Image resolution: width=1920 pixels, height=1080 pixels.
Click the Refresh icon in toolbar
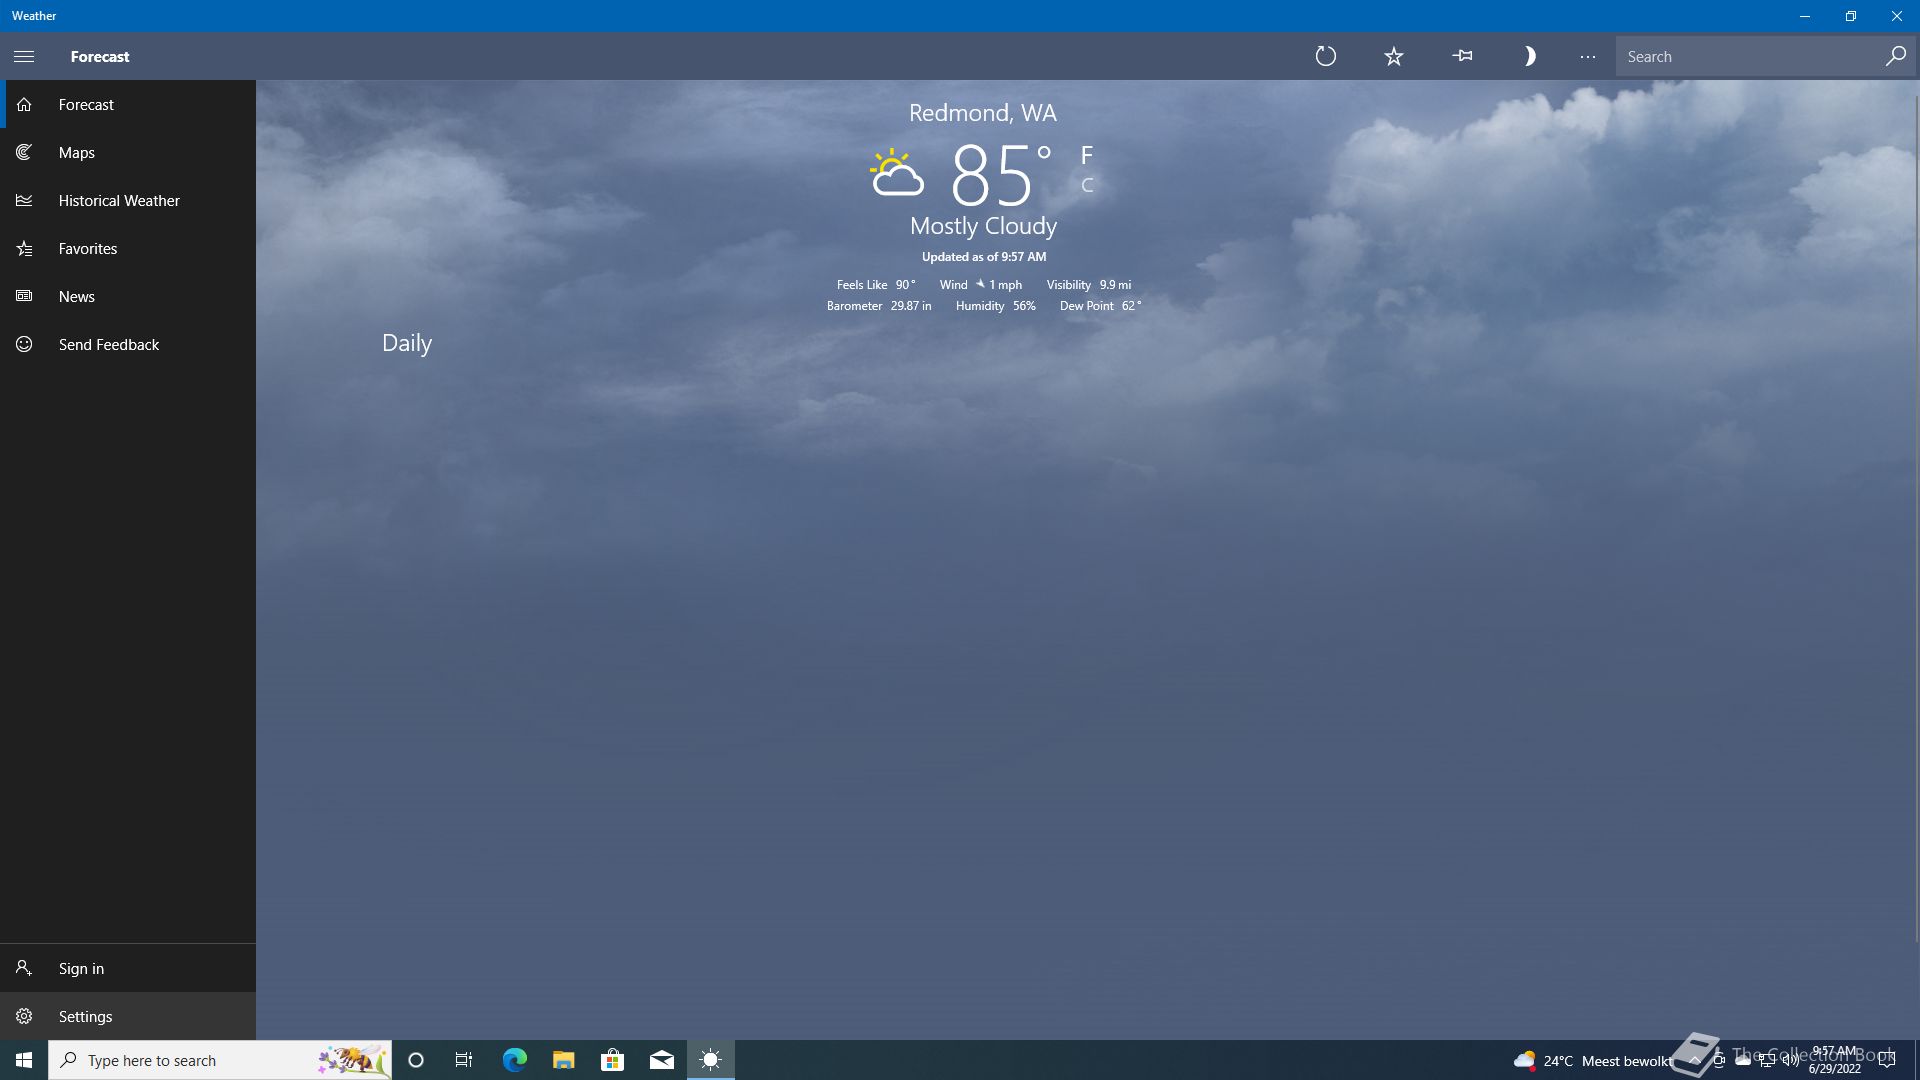[x=1326, y=56]
